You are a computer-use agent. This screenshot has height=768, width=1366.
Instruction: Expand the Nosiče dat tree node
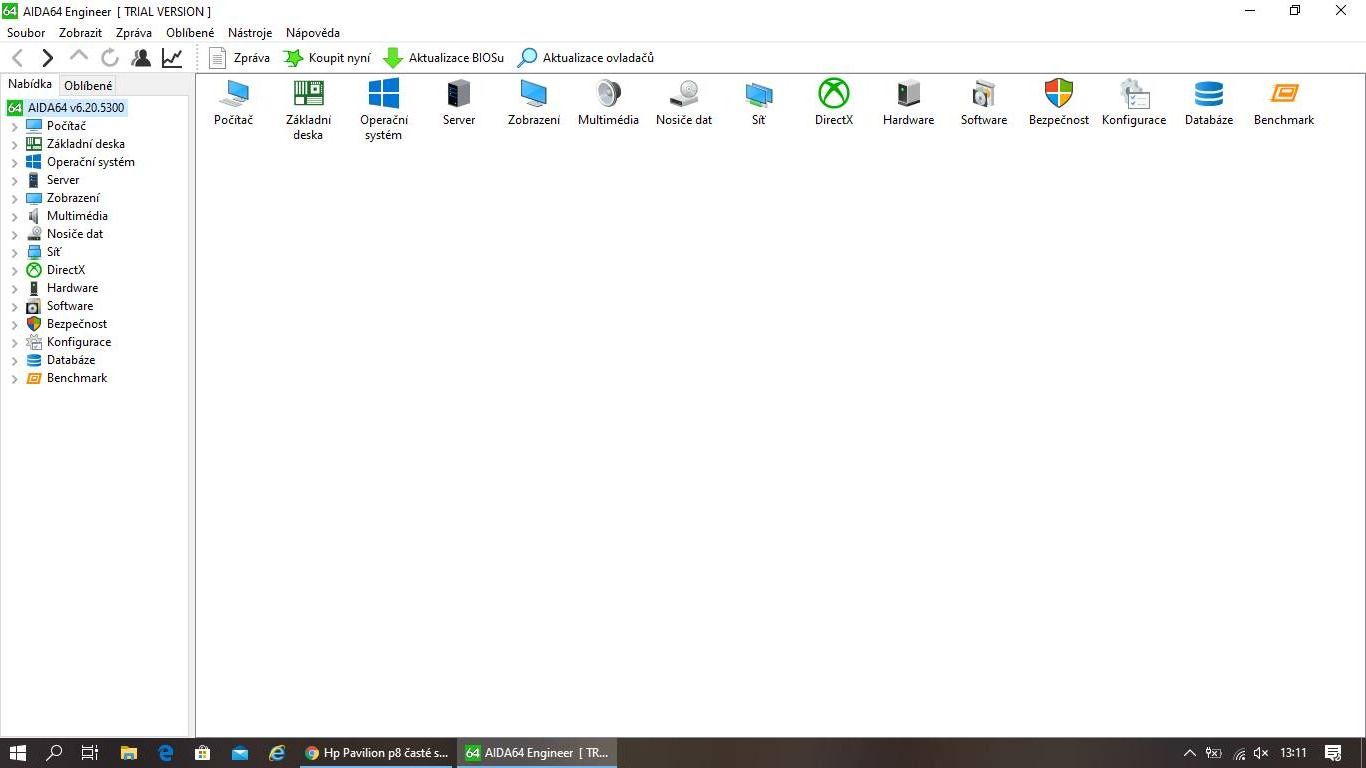coord(14,235)
